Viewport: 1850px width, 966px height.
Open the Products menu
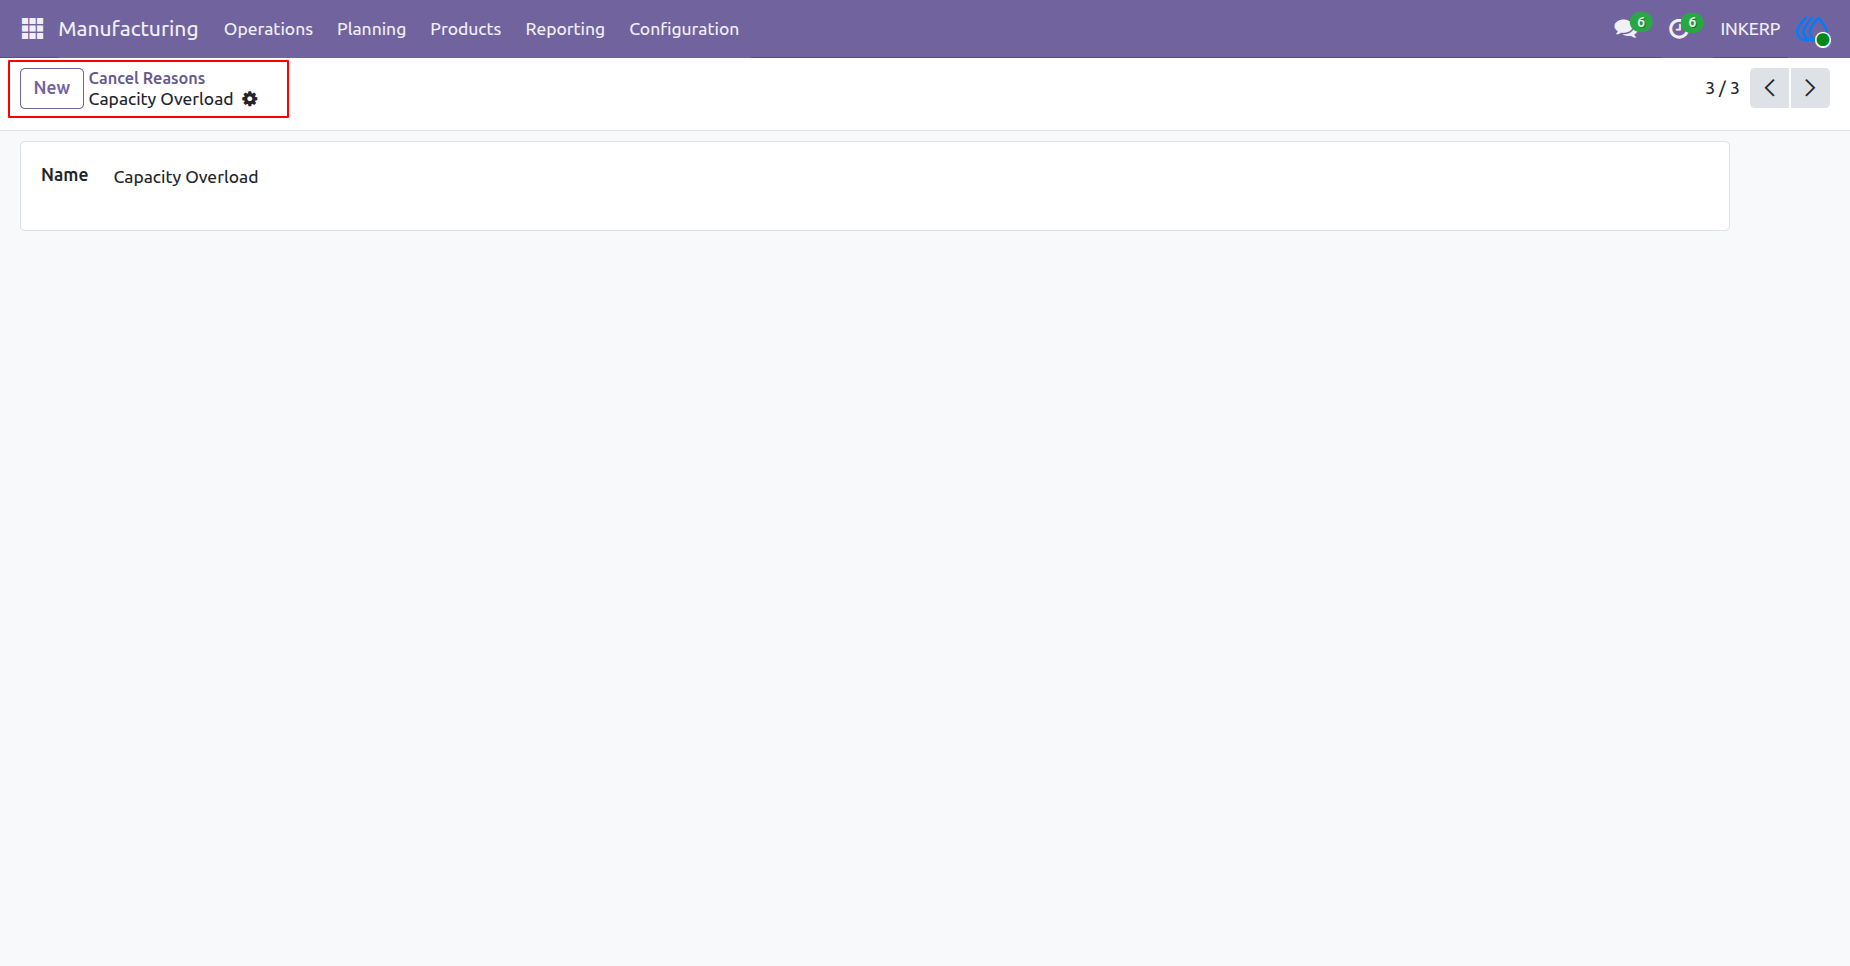pyautogui.click(x=465, y=29)
